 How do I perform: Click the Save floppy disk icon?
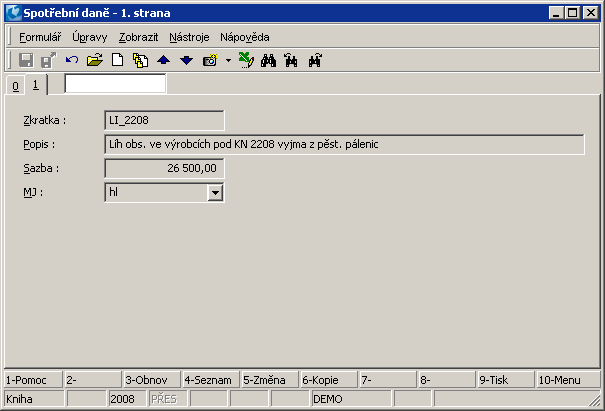(26, 61)
